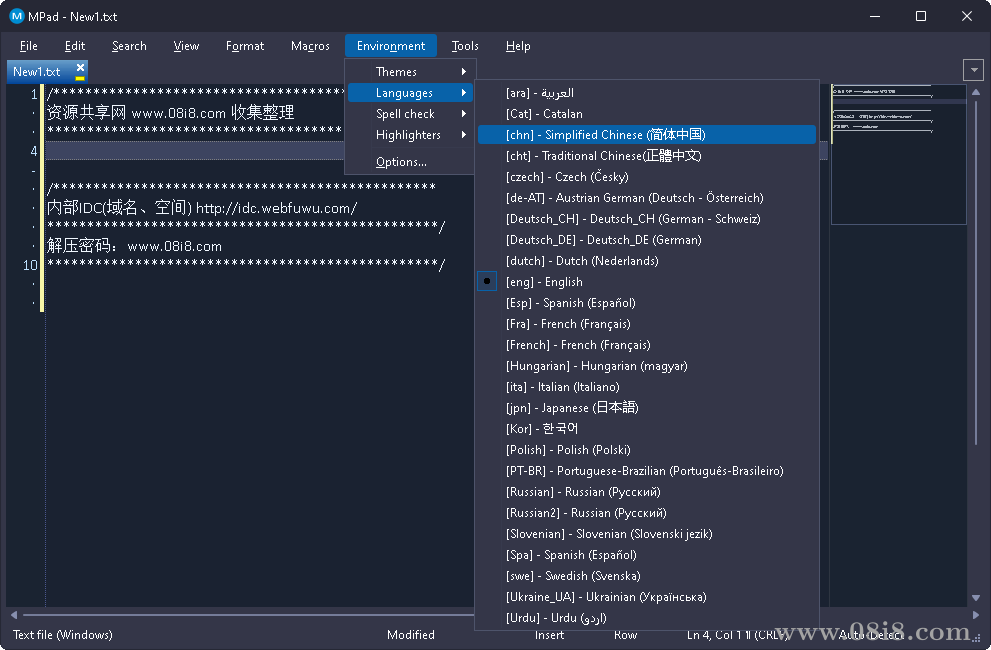Viewport: 991px width, 650px height.
Task: Select the checked English [eng] language
Action: pos(647,281)
